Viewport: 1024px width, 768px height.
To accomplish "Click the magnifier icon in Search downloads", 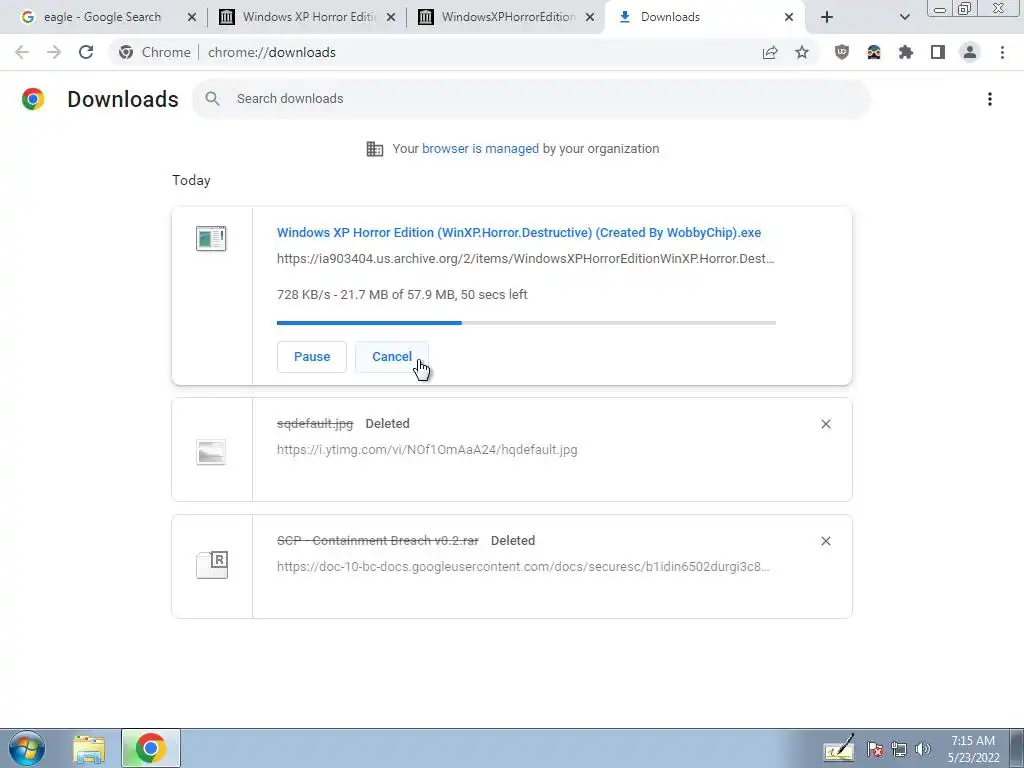I will [212, 99].
